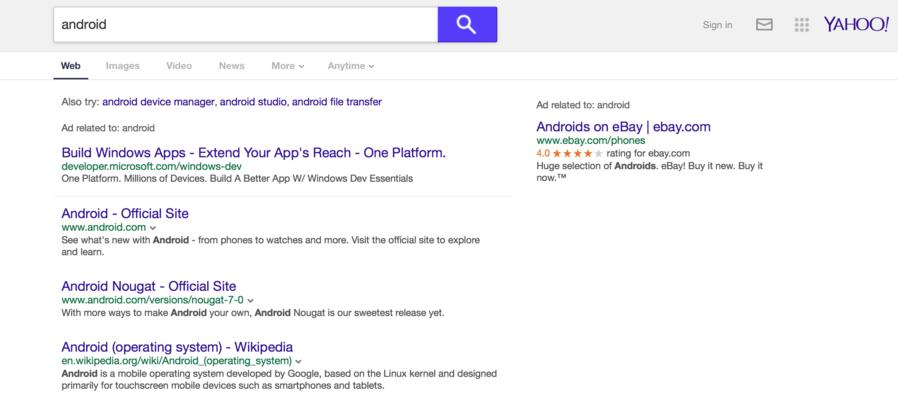Select the Web results tab

click(70, 66)
